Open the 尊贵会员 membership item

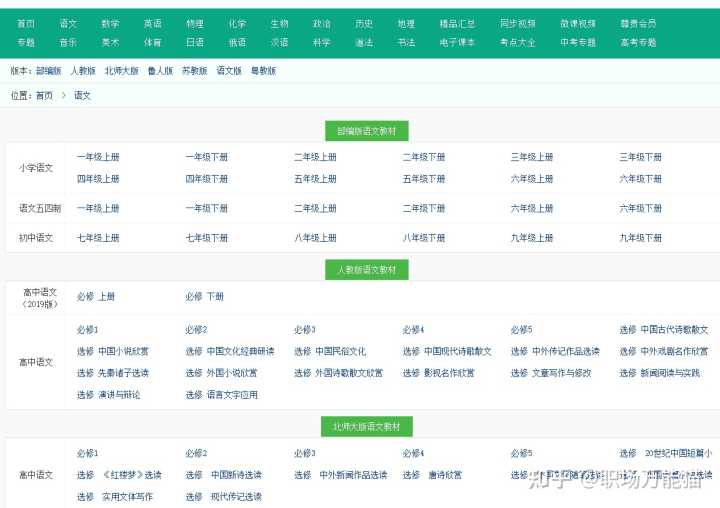coord(638,23)
